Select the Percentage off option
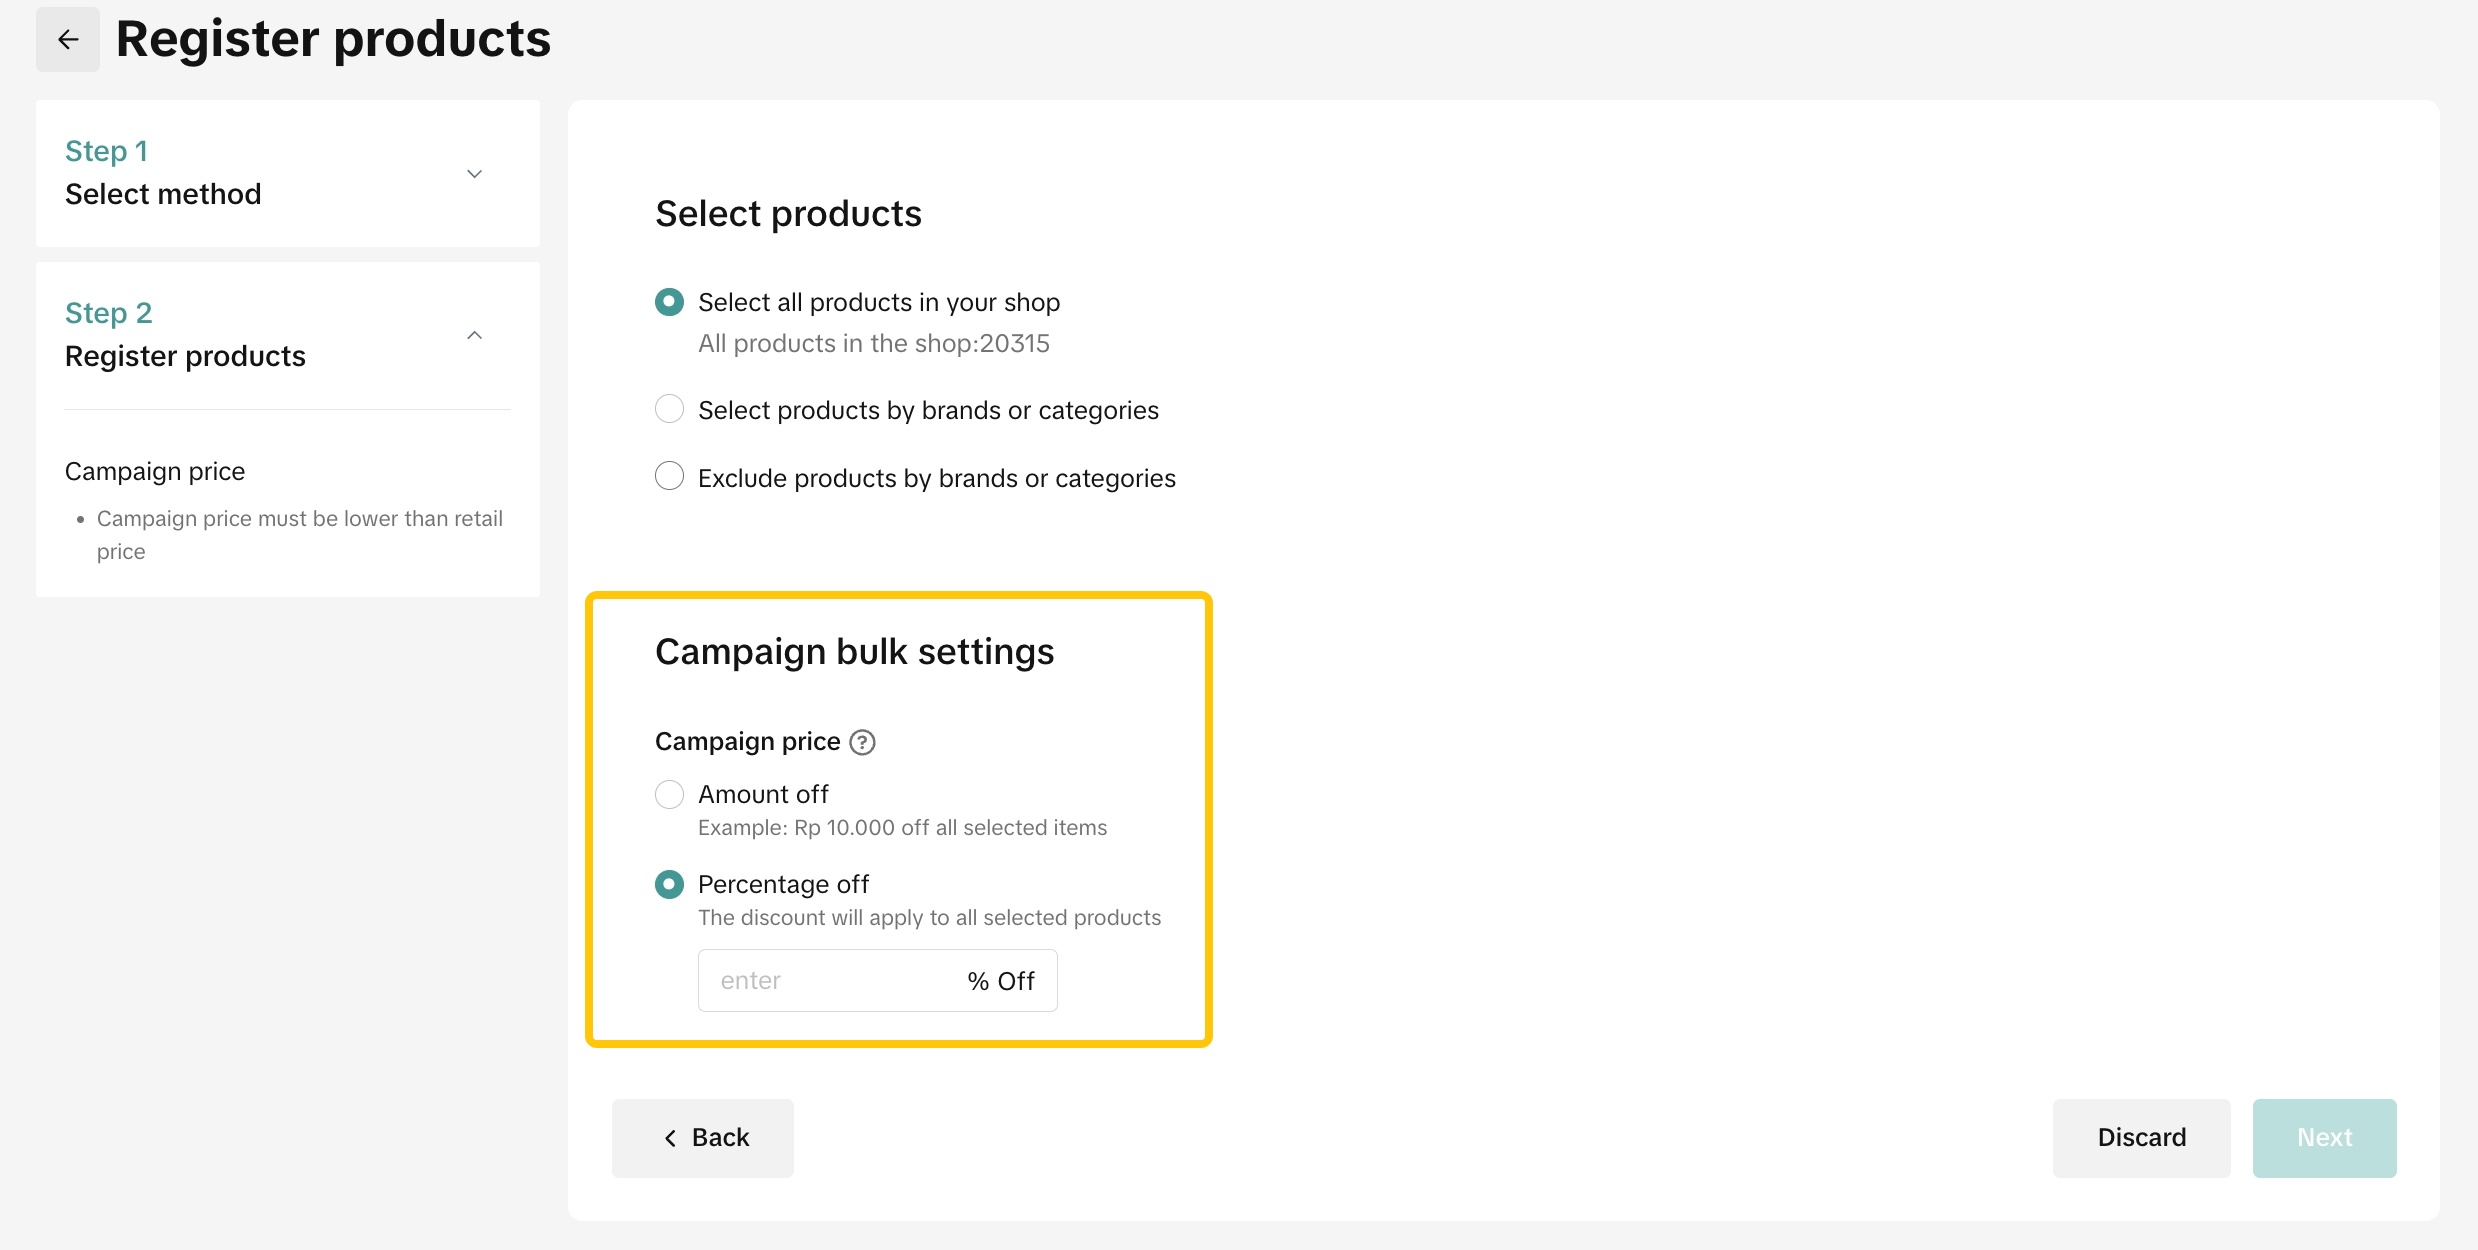 click(669, 884)
